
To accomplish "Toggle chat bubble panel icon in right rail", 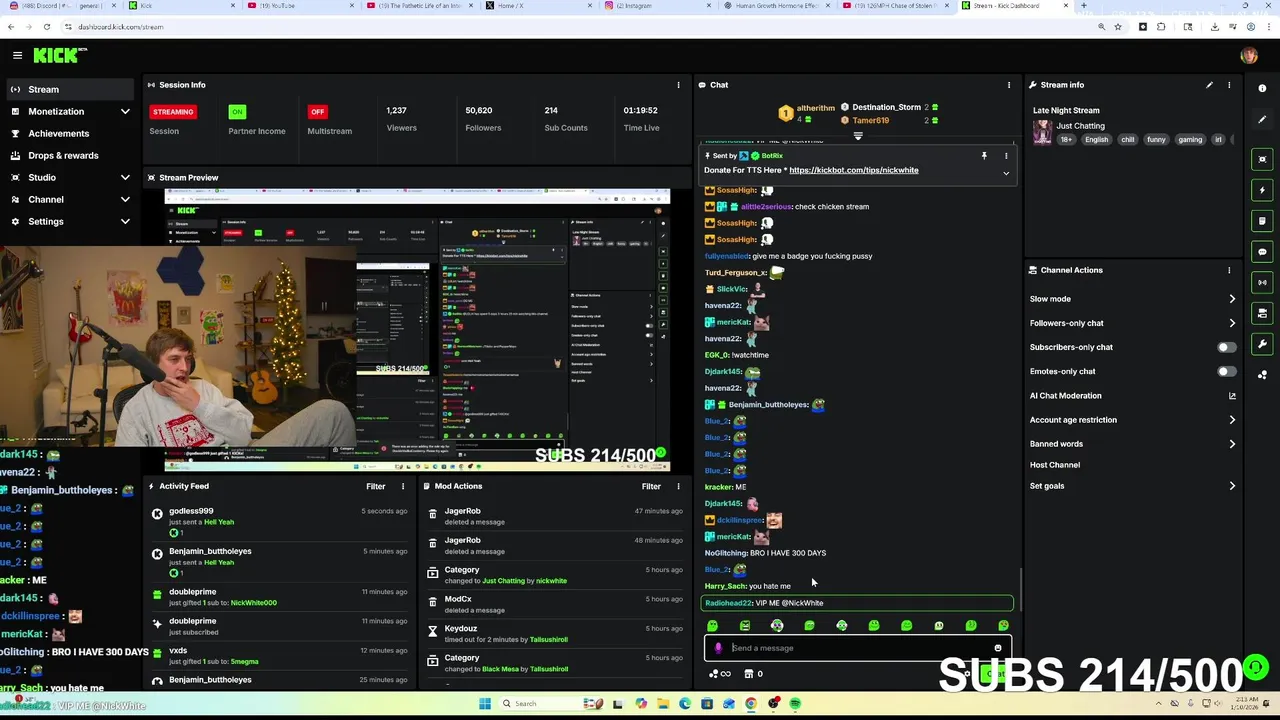I will point(1262,252).
